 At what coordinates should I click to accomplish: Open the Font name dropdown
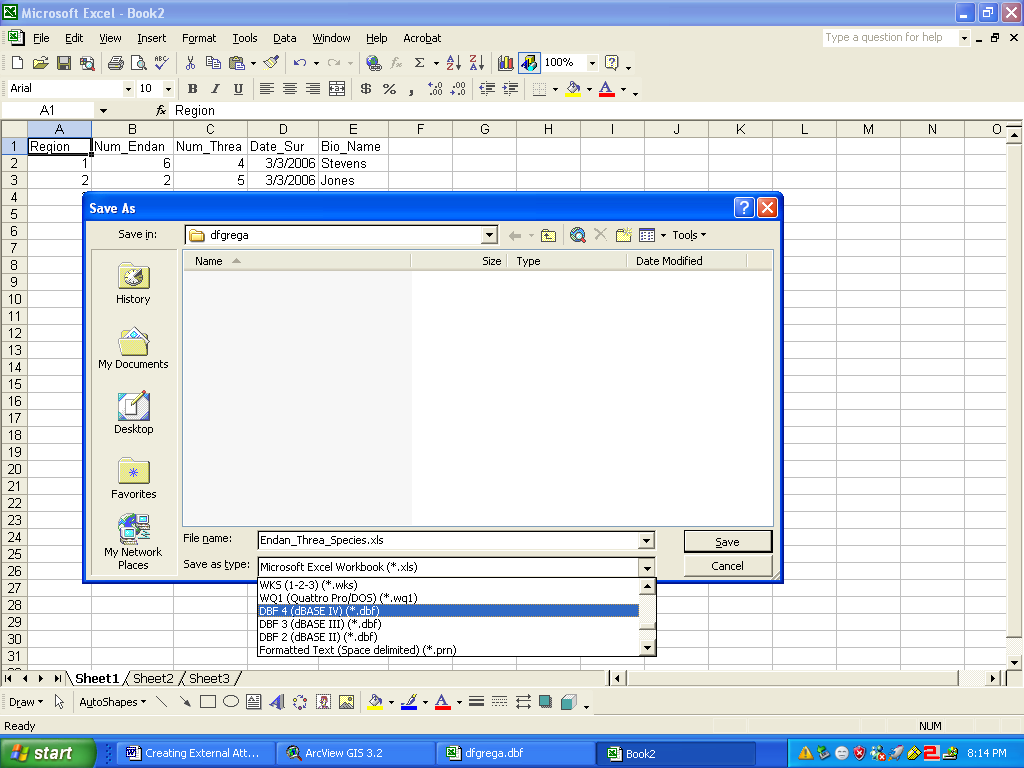[x=128, y=89]
